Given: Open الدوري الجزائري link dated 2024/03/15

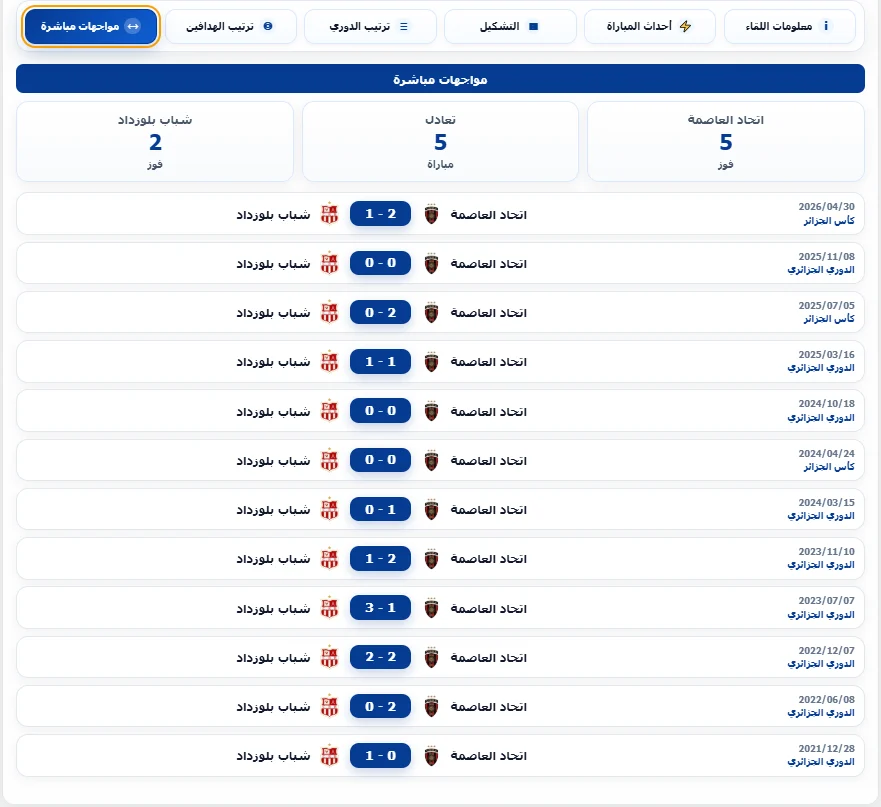Looking at the screenshot, I should (821, 516).
